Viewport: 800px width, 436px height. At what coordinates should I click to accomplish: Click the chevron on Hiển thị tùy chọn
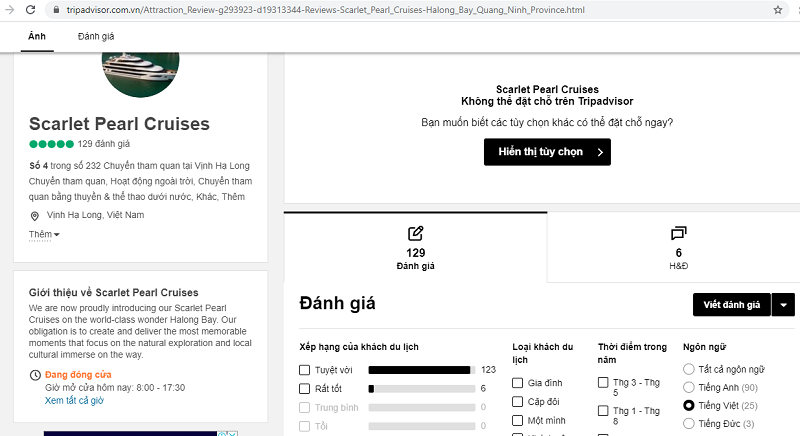[600, 152]
